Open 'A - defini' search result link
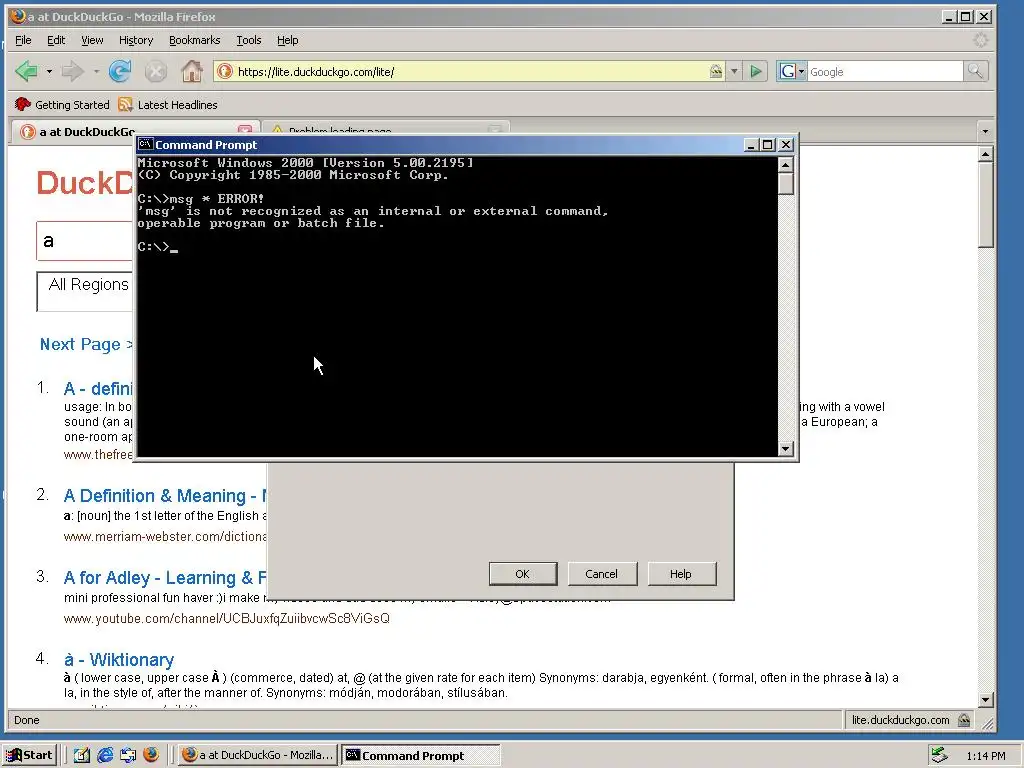The image size is (1024, 768). click(x=98, y=389)
